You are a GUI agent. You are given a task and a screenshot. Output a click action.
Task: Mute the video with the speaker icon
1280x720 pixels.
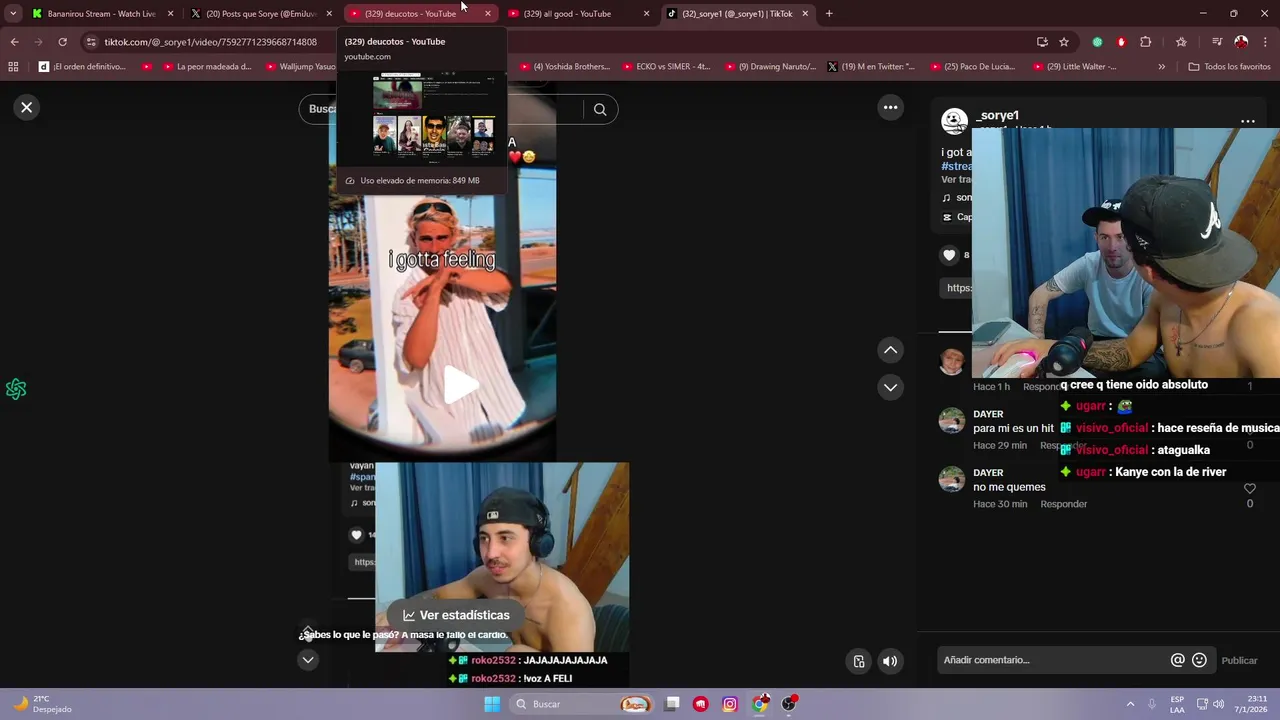click(890, 661)
